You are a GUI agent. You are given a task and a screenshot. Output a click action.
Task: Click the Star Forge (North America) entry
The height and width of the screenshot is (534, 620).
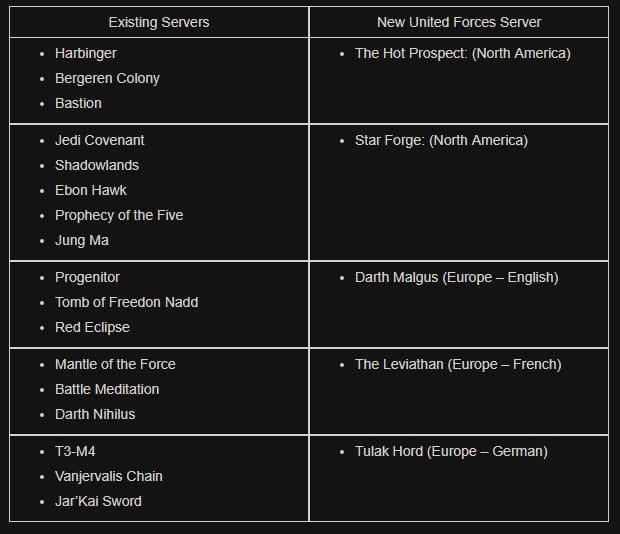click(441, 140)
